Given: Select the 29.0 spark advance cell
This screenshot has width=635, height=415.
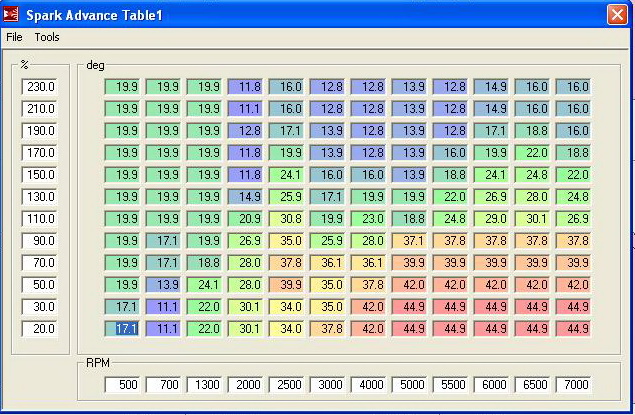Looking at the screenshot, I should (x=493, y=219).
